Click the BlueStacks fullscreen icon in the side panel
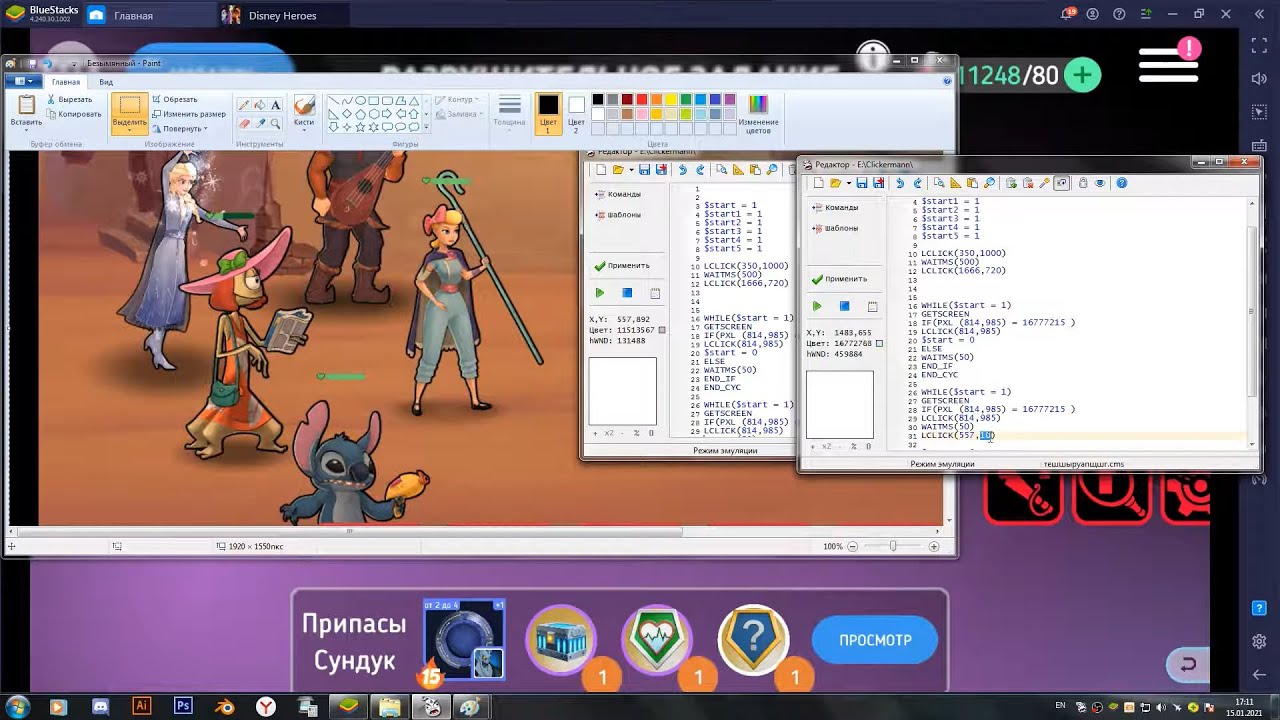This screenshot has width=1280, height=720. pyautogui.click(x=1259, y=45)
